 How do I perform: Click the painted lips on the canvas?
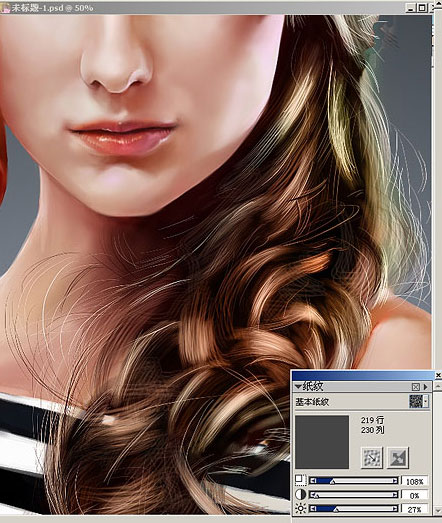point(122,137)
